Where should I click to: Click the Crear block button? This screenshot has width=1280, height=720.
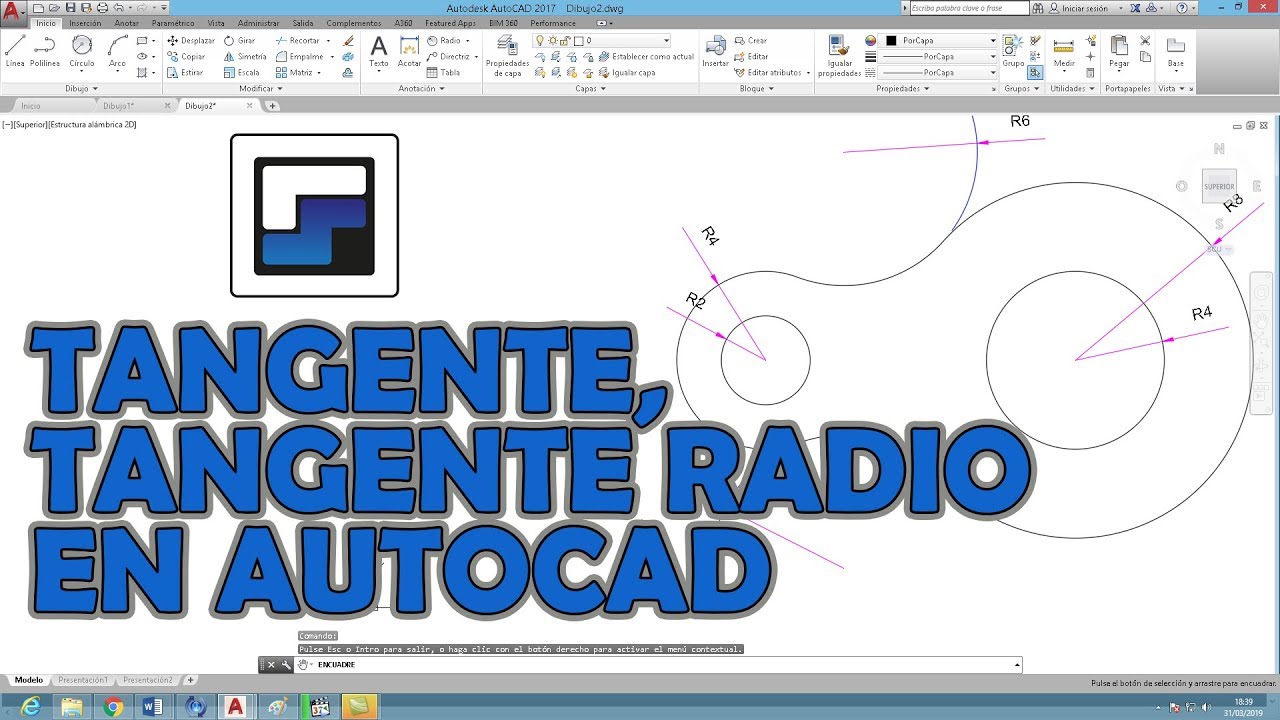[x=751, y=41]
